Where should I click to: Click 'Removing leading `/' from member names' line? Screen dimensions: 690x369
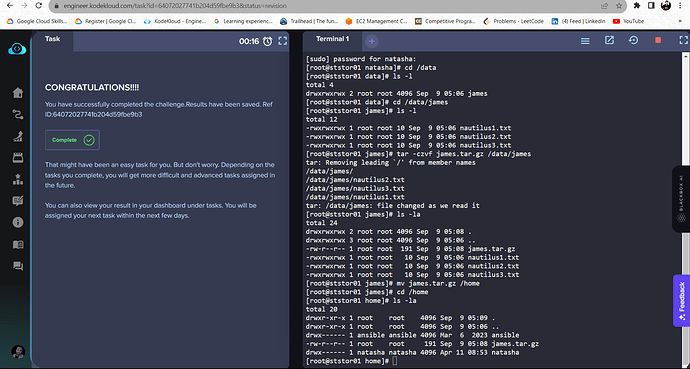pyautogui.click(x=391, y=163)
